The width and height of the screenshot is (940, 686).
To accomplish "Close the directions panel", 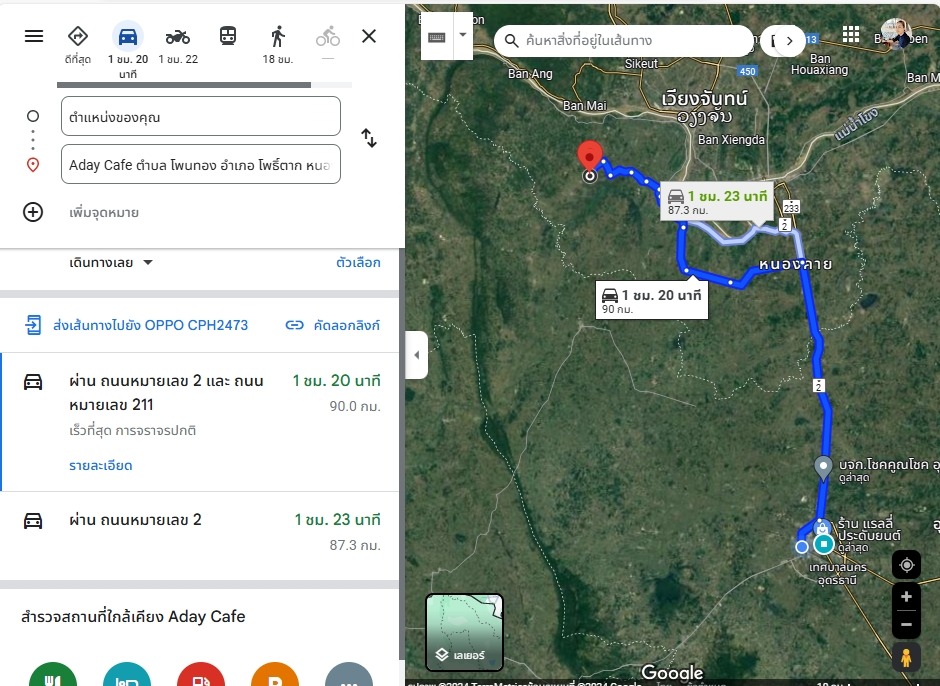I will (x=369, y=36).
